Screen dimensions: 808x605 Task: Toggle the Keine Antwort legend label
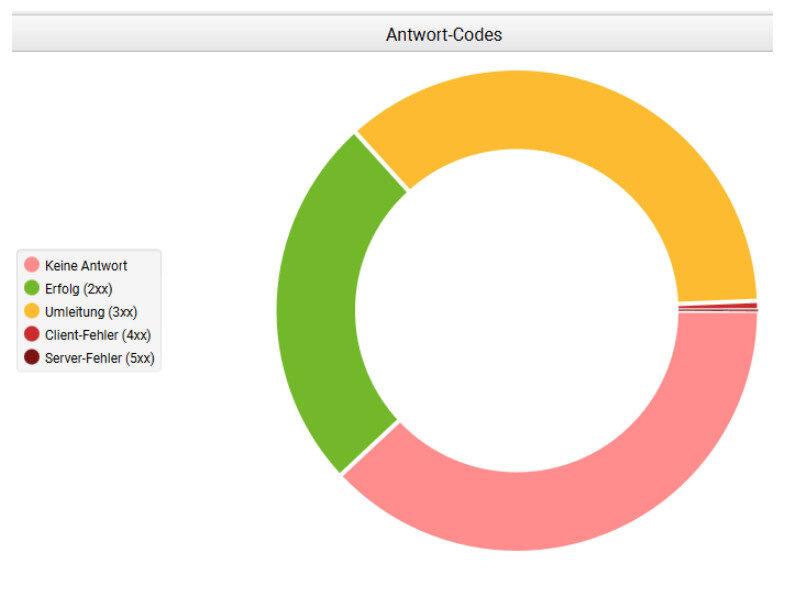(x=86, y=266)
